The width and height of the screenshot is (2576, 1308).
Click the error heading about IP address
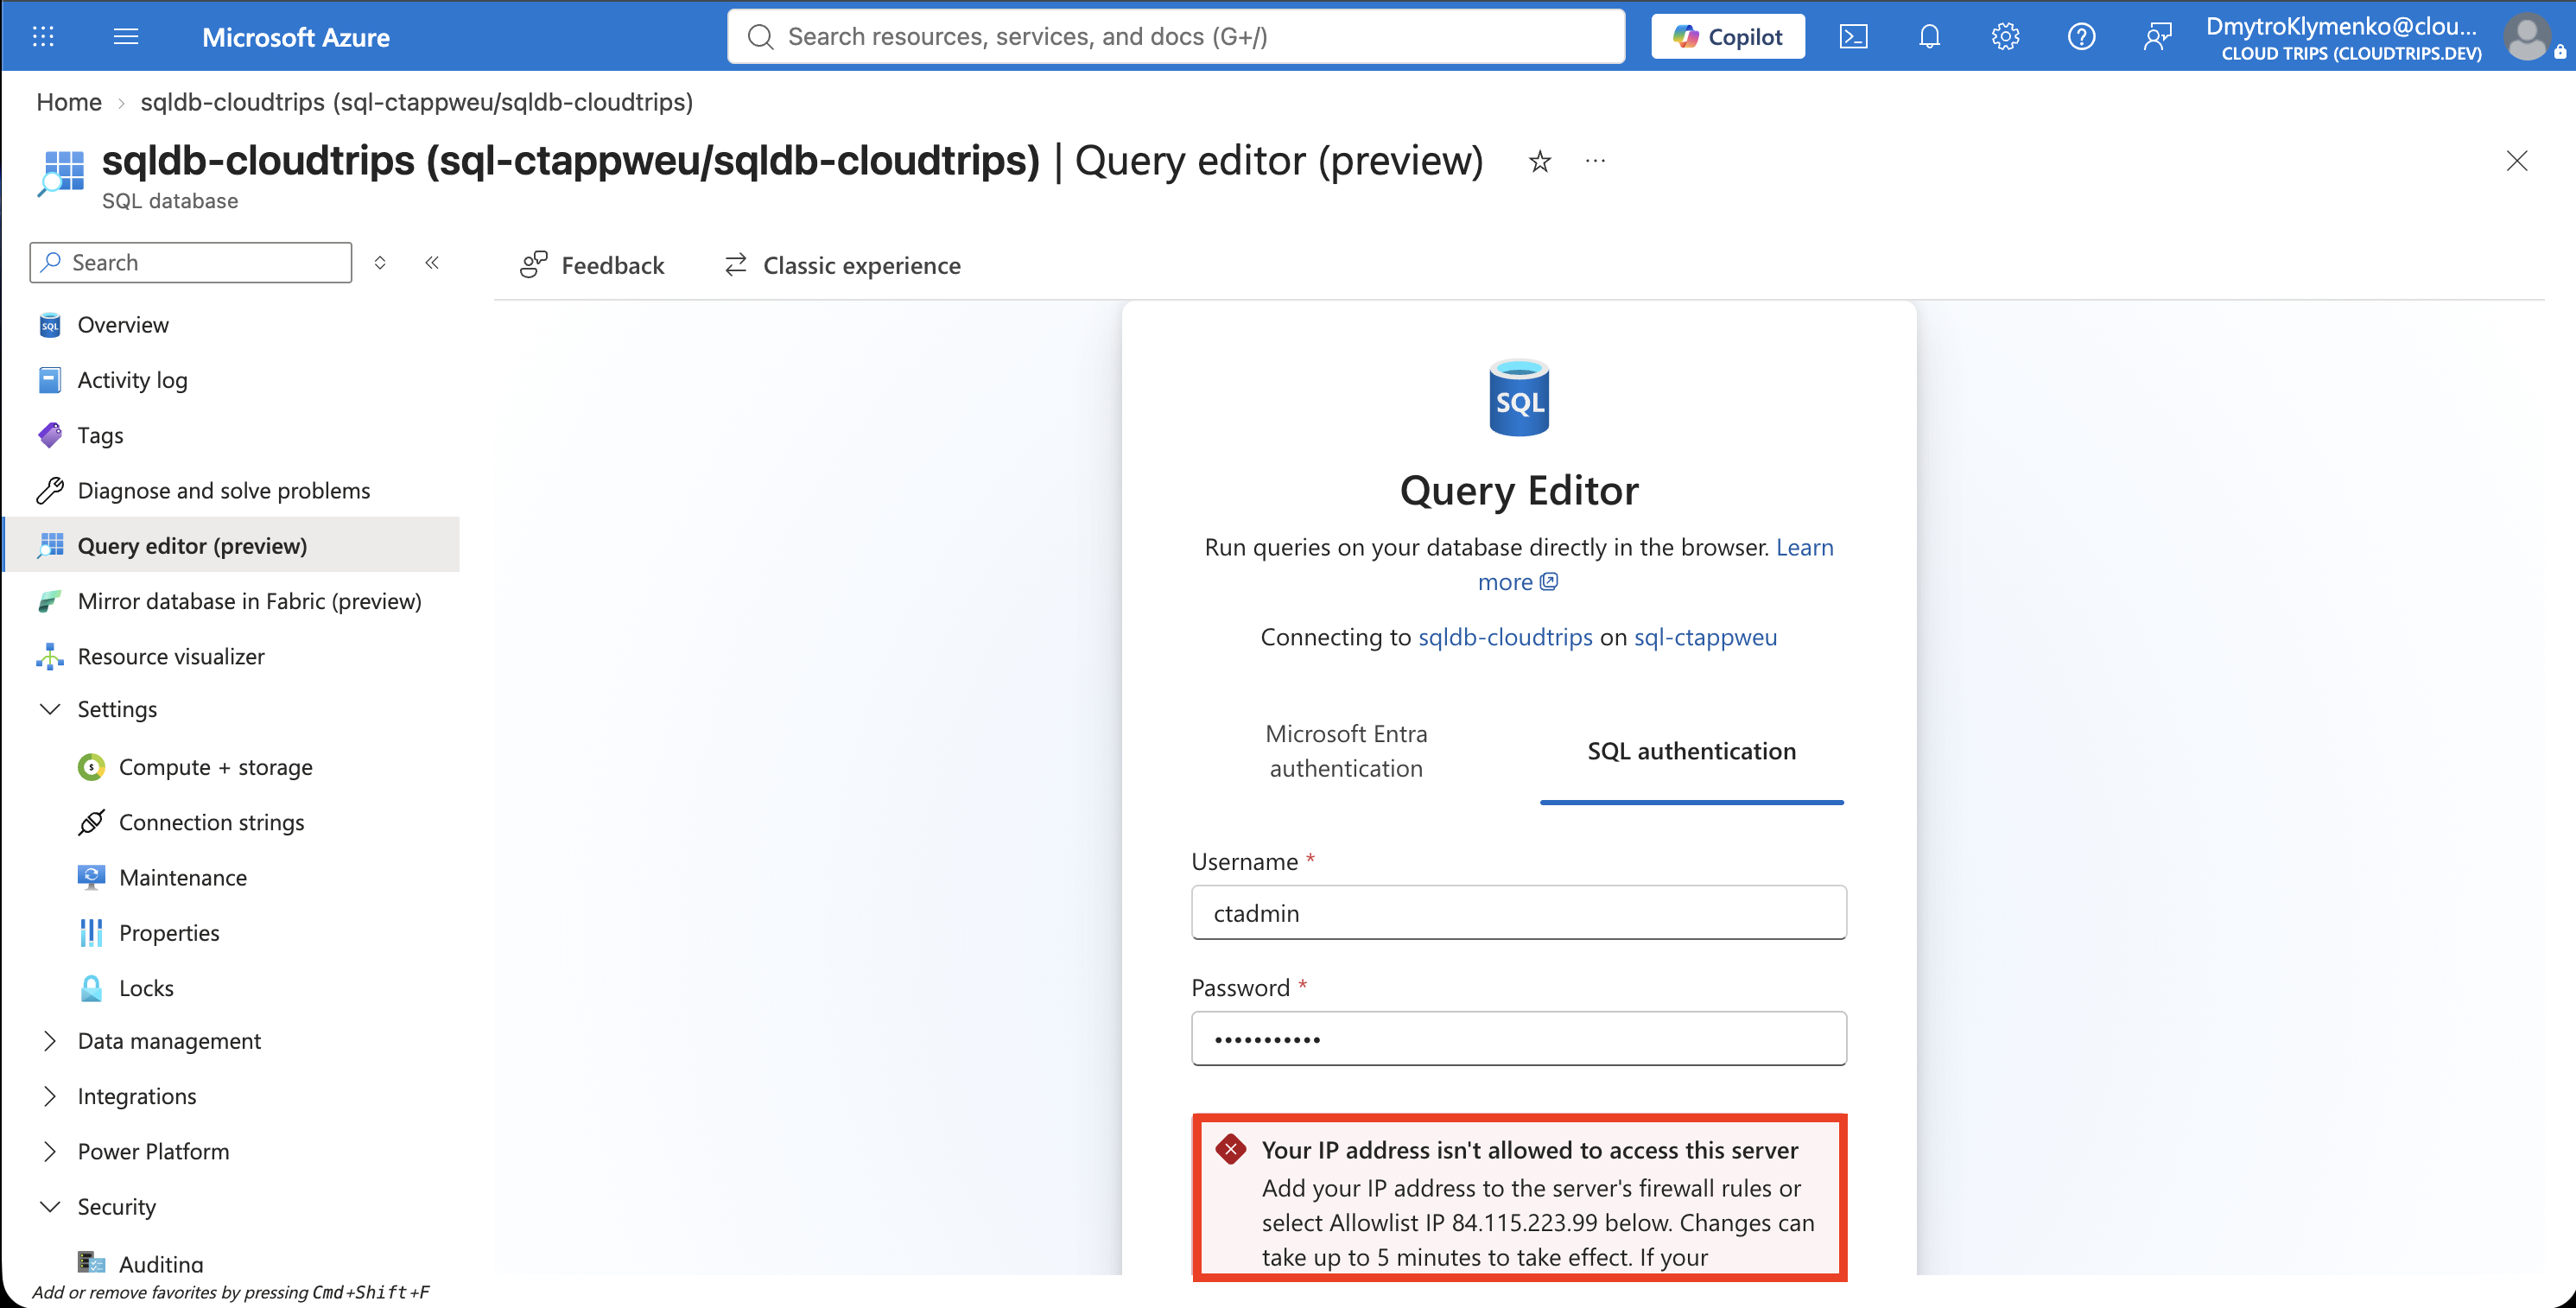[x=1529, y=1150]
